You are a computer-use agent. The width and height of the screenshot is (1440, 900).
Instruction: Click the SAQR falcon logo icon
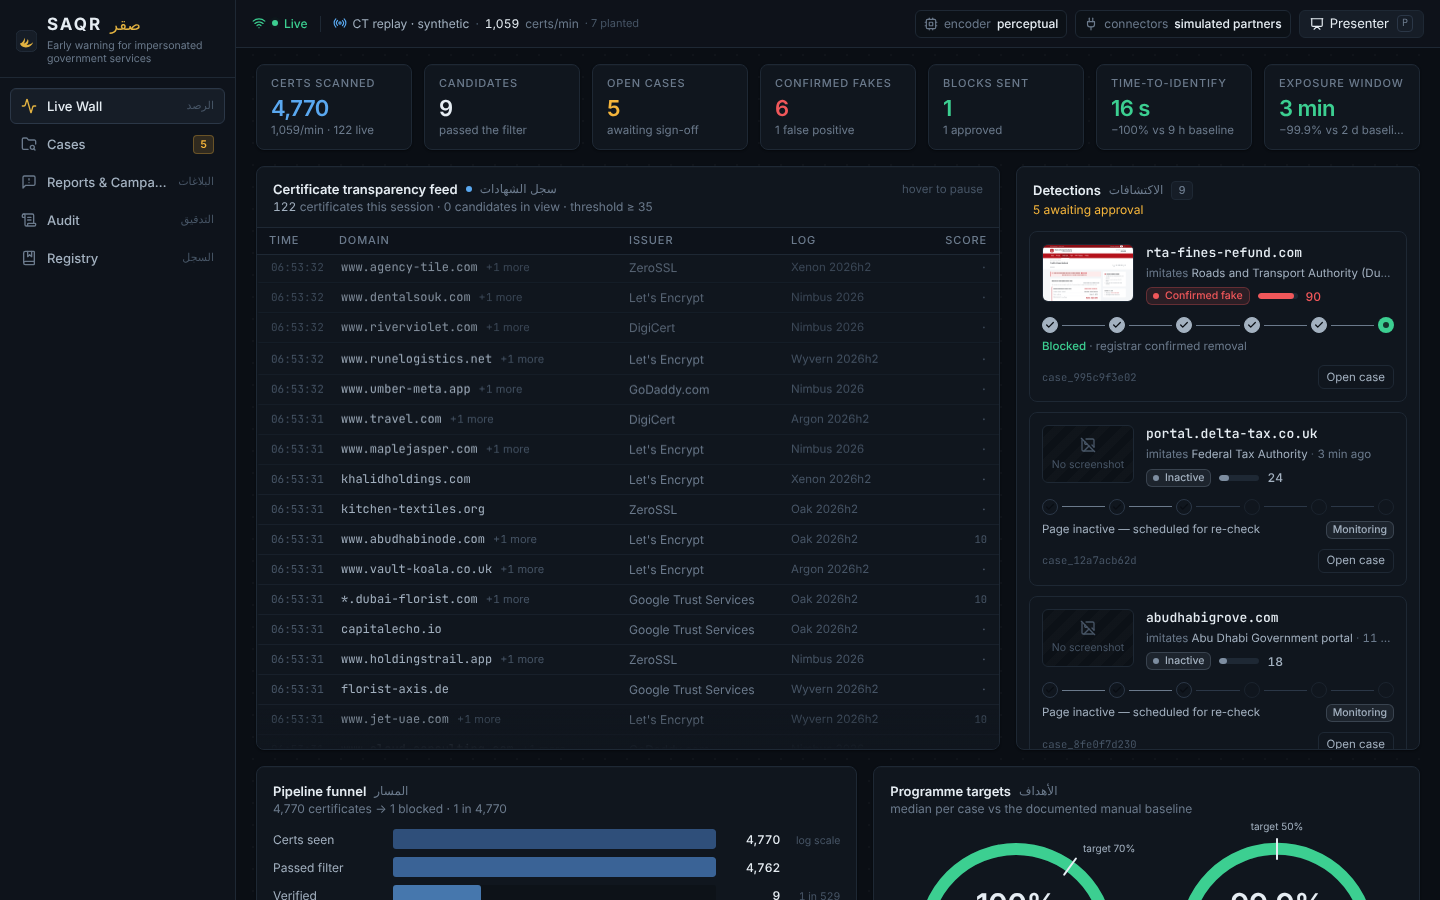27,41
